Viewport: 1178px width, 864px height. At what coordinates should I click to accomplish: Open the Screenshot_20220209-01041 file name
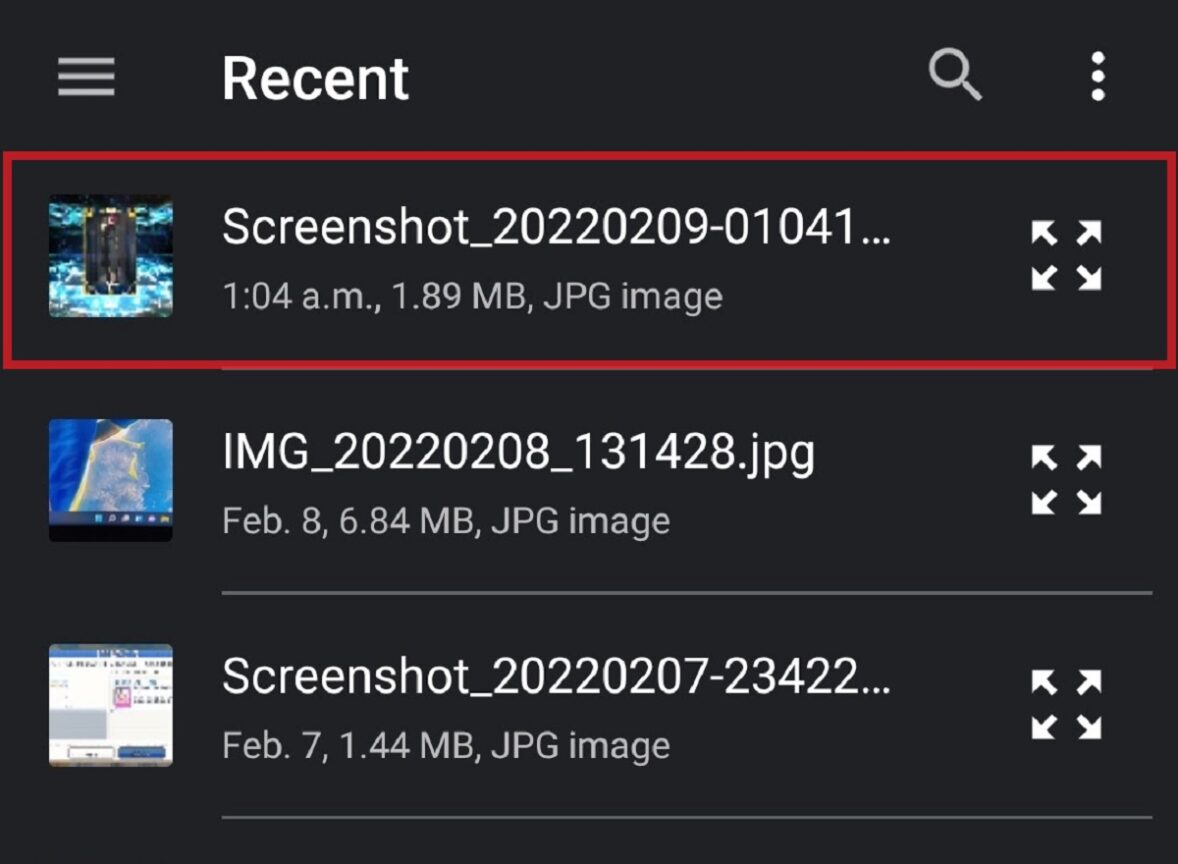click(x=556, y=228)
